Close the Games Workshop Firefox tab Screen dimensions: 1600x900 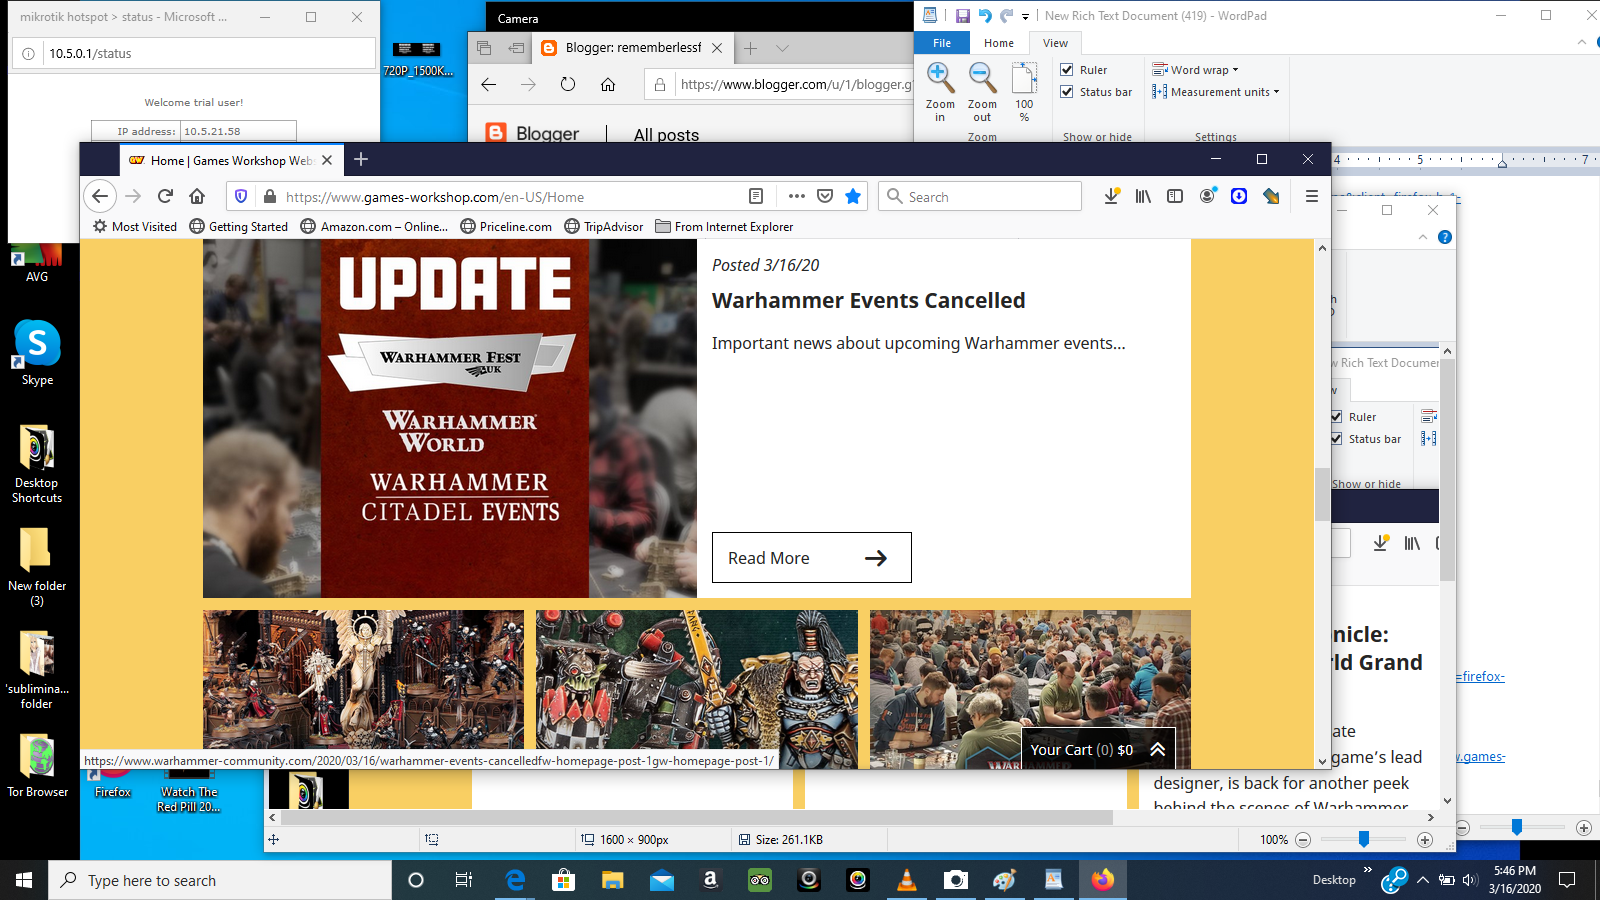pyautogui.click(x=327, y=160)
